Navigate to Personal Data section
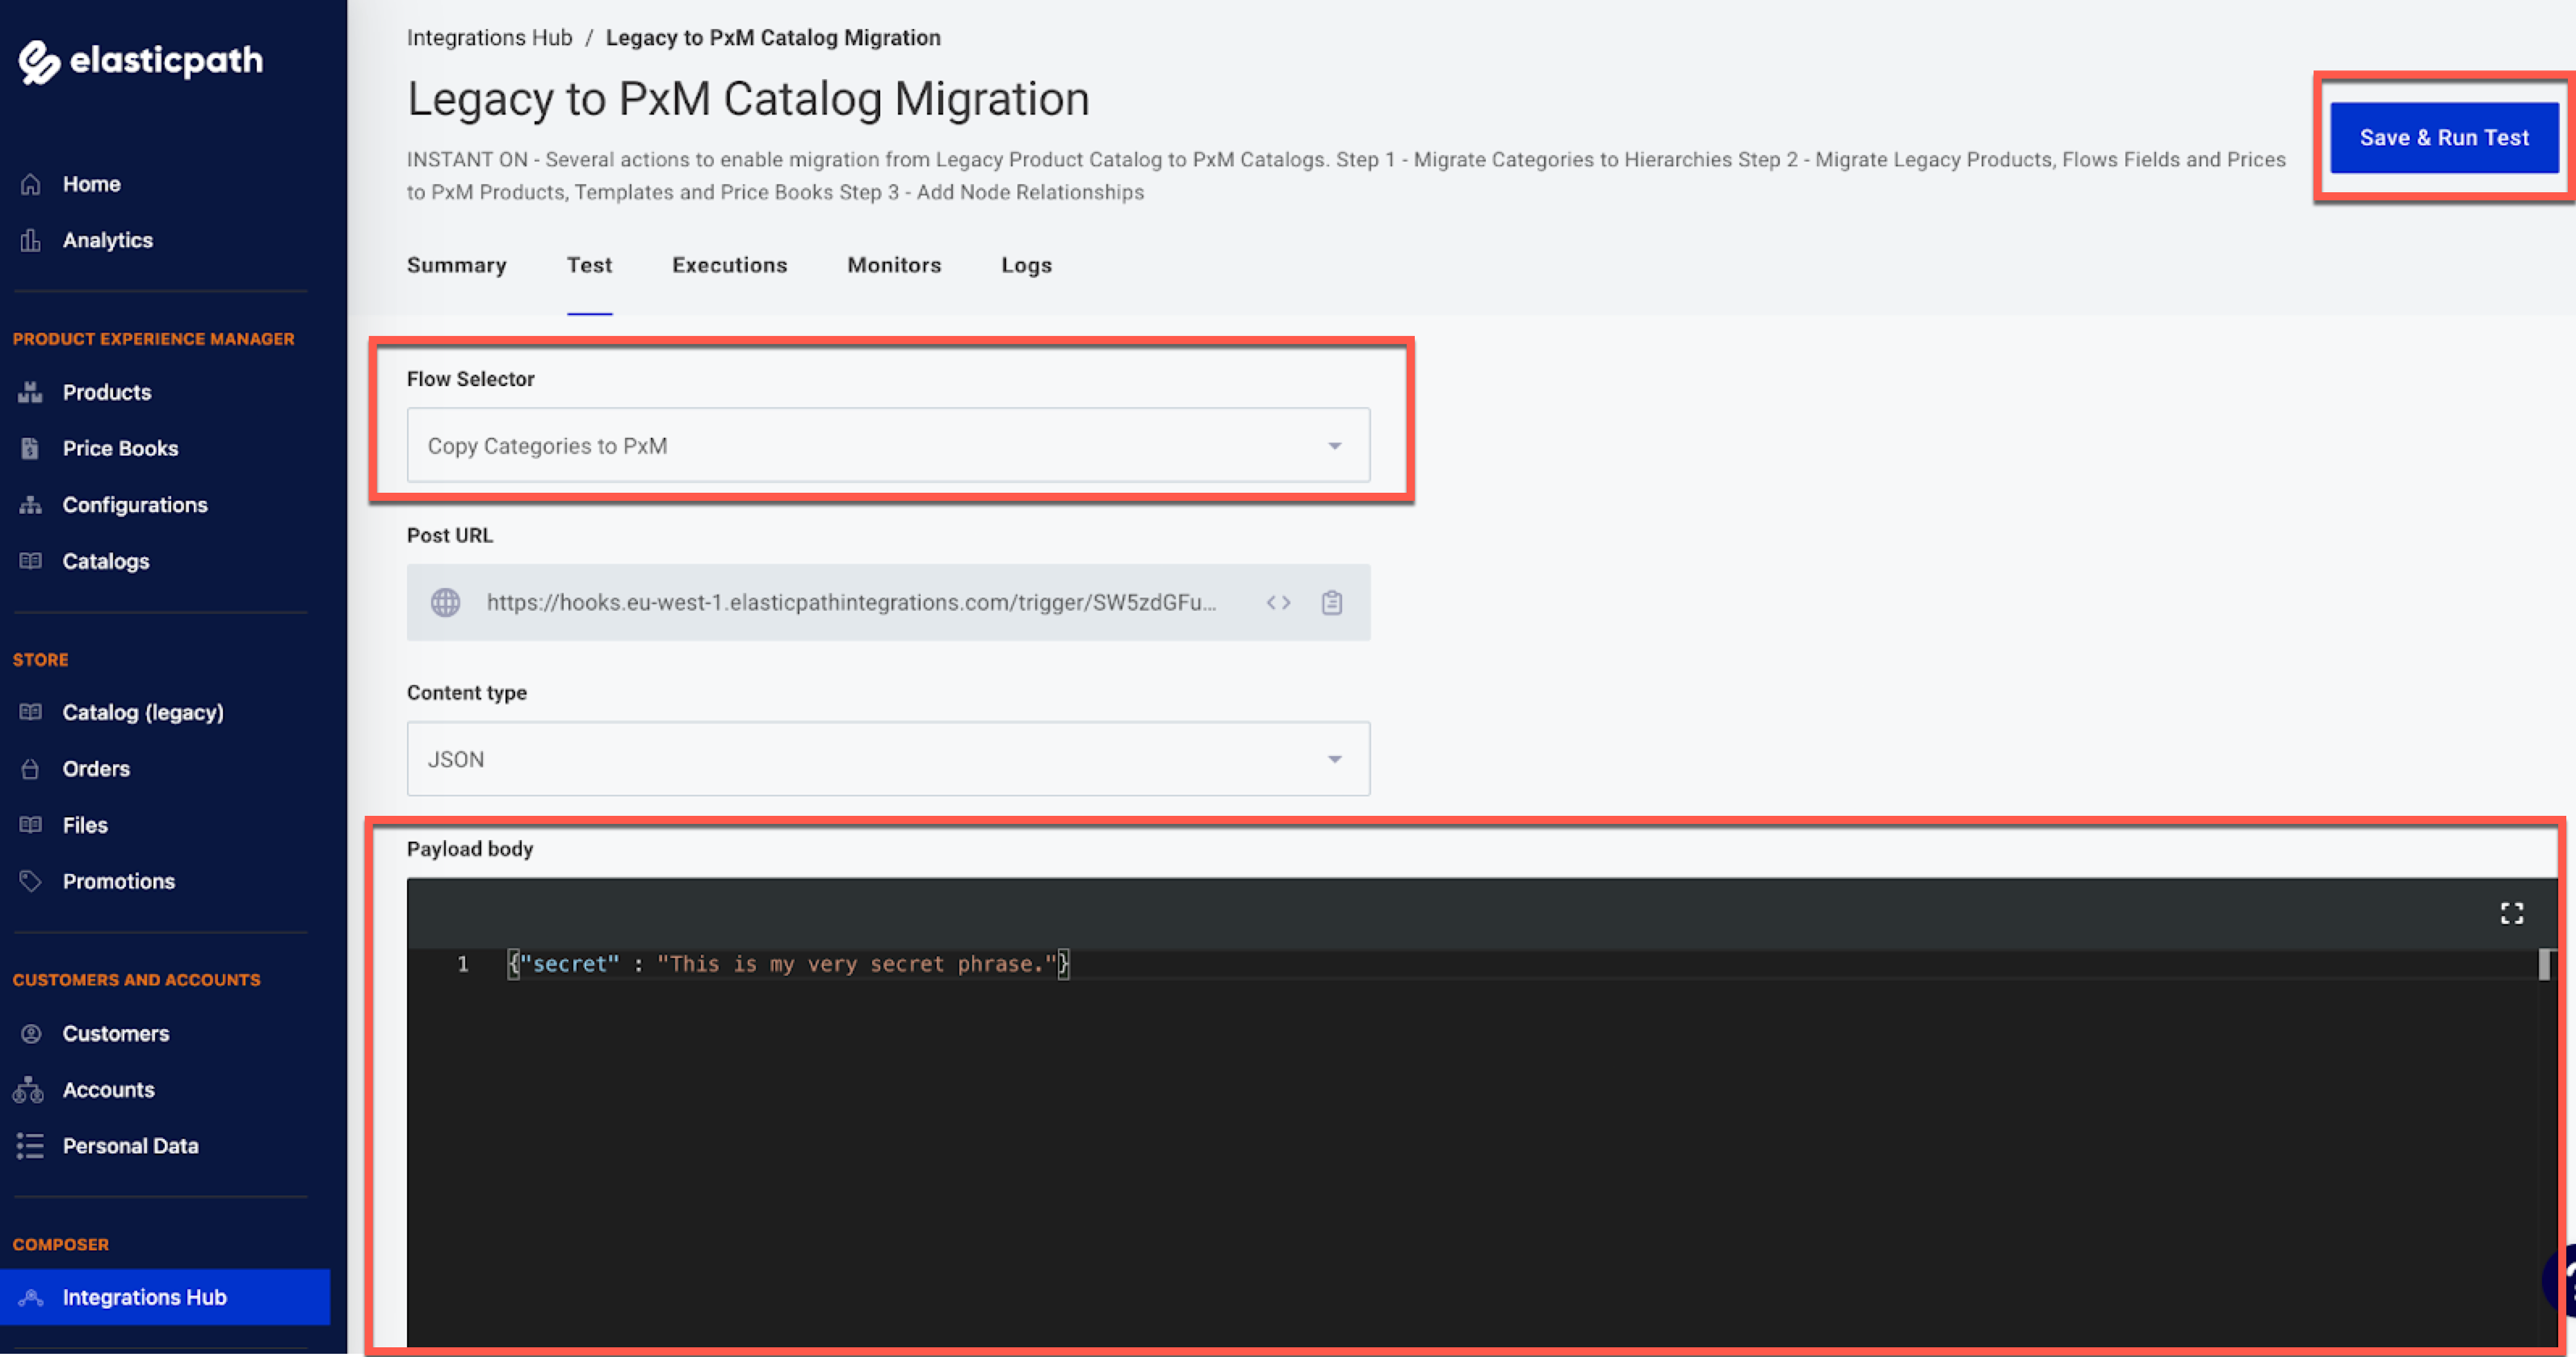The height and width of the screenshot is (1357, 2576). [x=129, y=1145]
